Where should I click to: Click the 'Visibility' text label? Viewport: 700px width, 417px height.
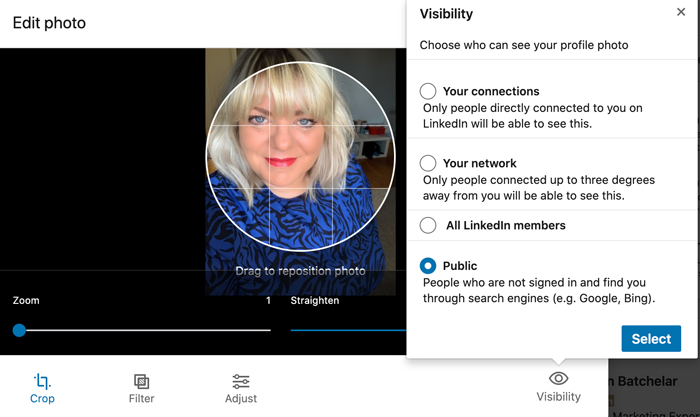(558, 397)
